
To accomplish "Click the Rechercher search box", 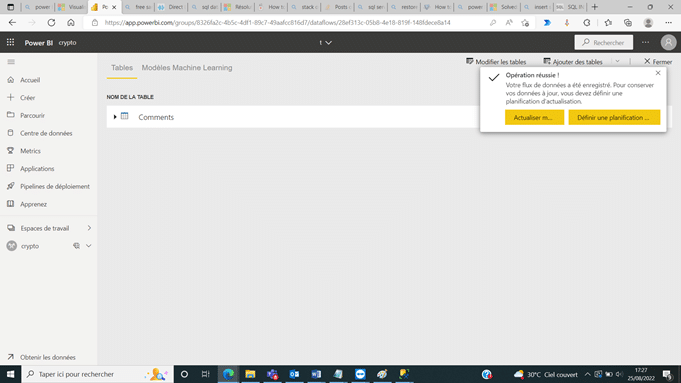I will coord(604,43).
